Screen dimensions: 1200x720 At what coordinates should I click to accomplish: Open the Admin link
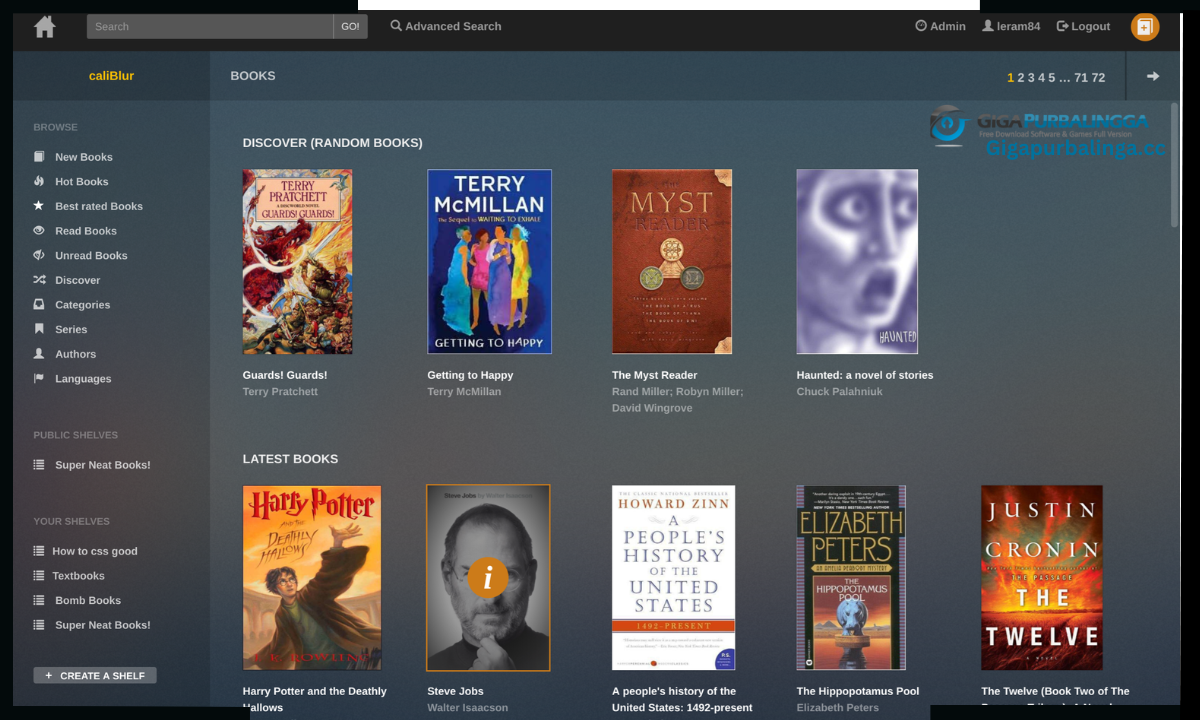tap(940, 26)
